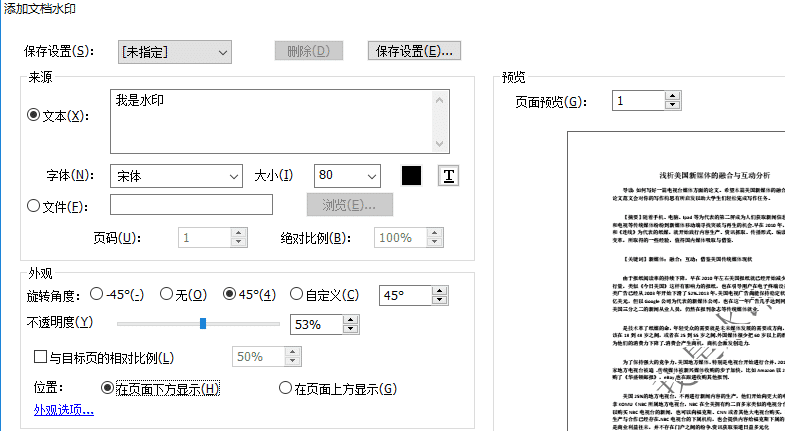Click scroll down arrow in watermark text box

tap(439, 144)
